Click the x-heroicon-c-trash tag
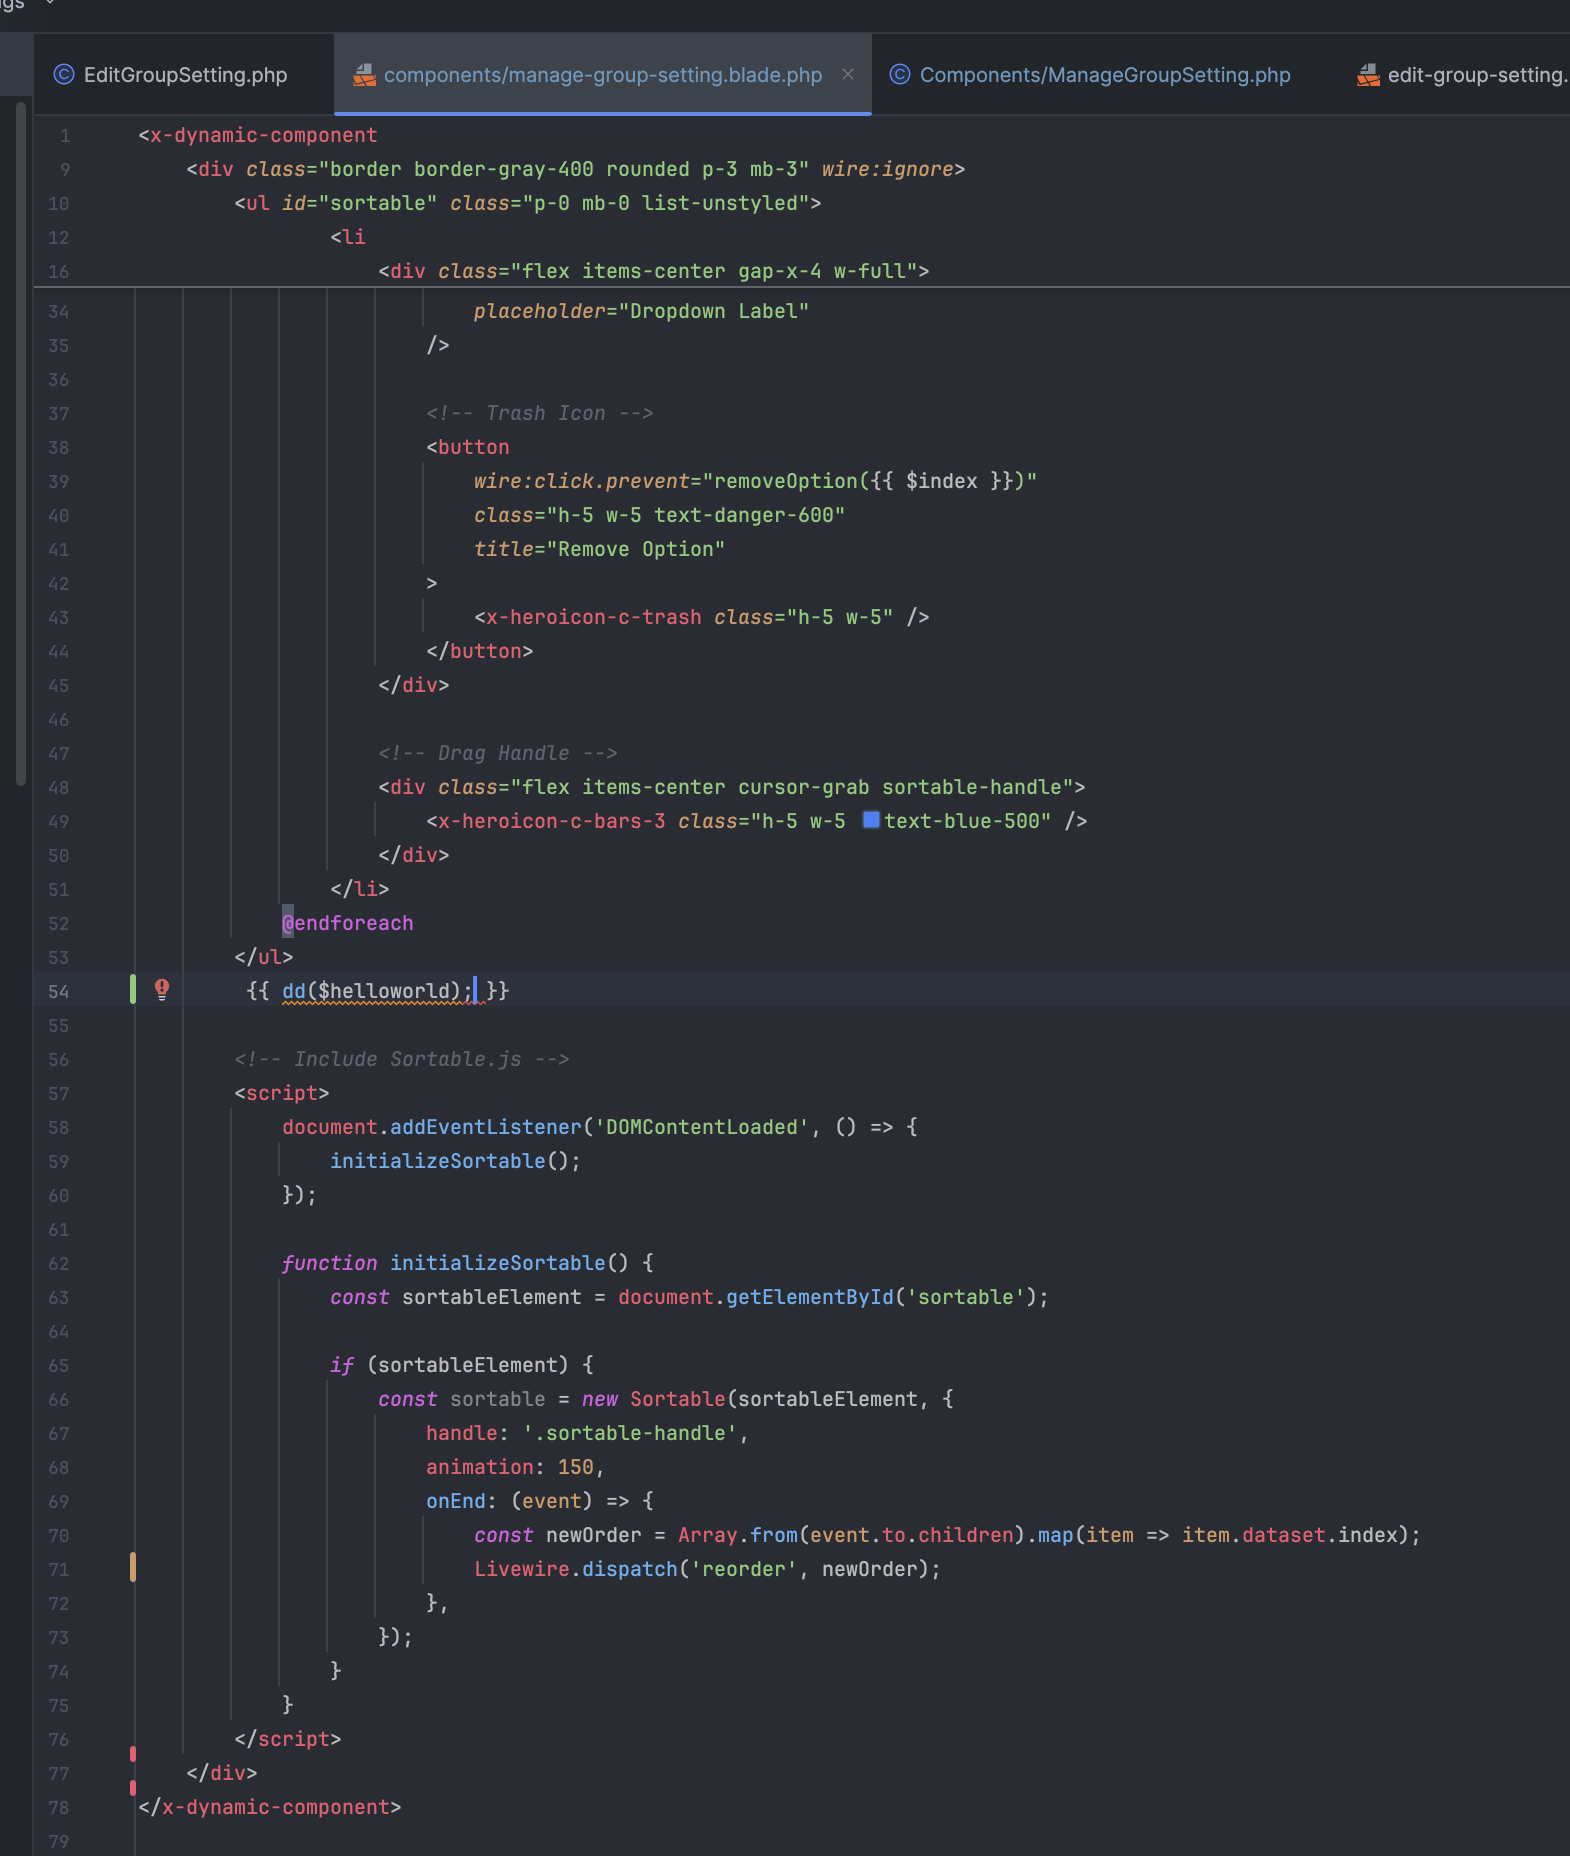1570x1856 pixels. [594, 617]
